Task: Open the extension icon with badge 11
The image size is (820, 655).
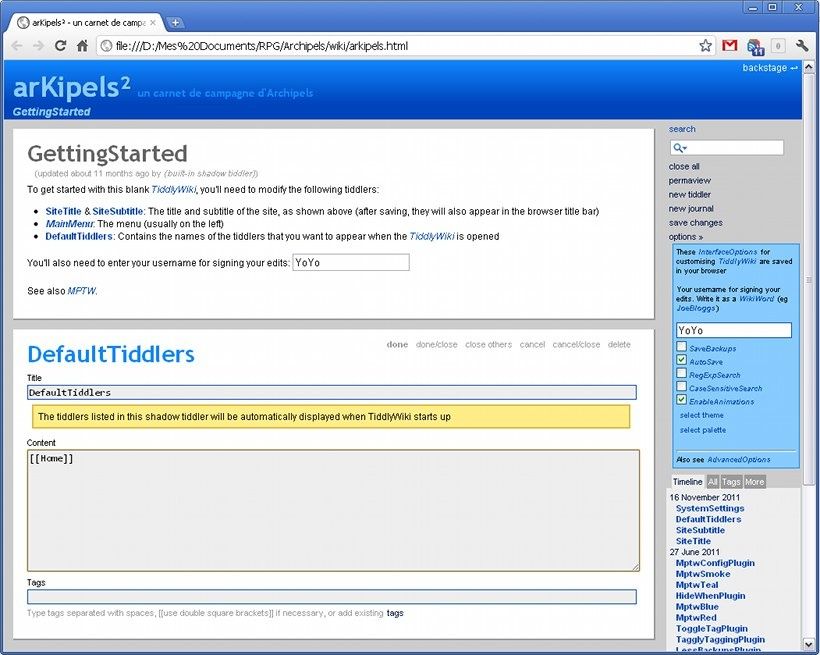Action: (x=755, y=47)
